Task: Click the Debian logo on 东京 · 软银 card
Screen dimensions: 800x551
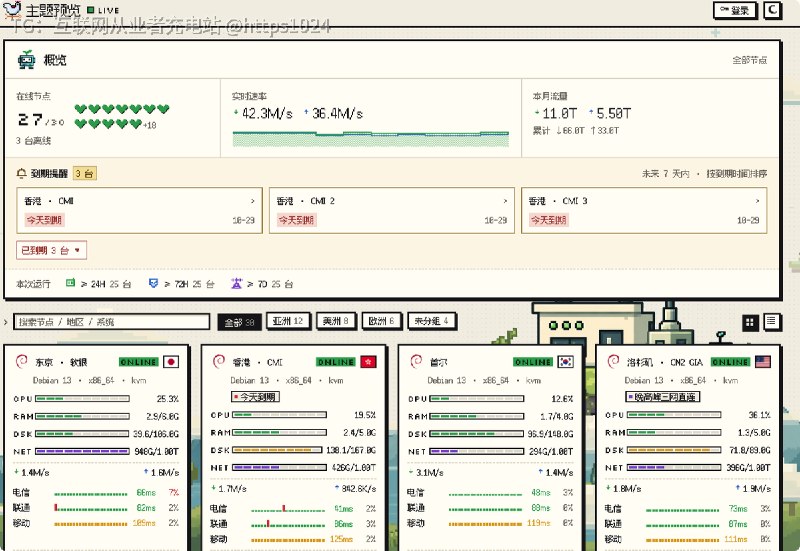Action: (21, 362)
